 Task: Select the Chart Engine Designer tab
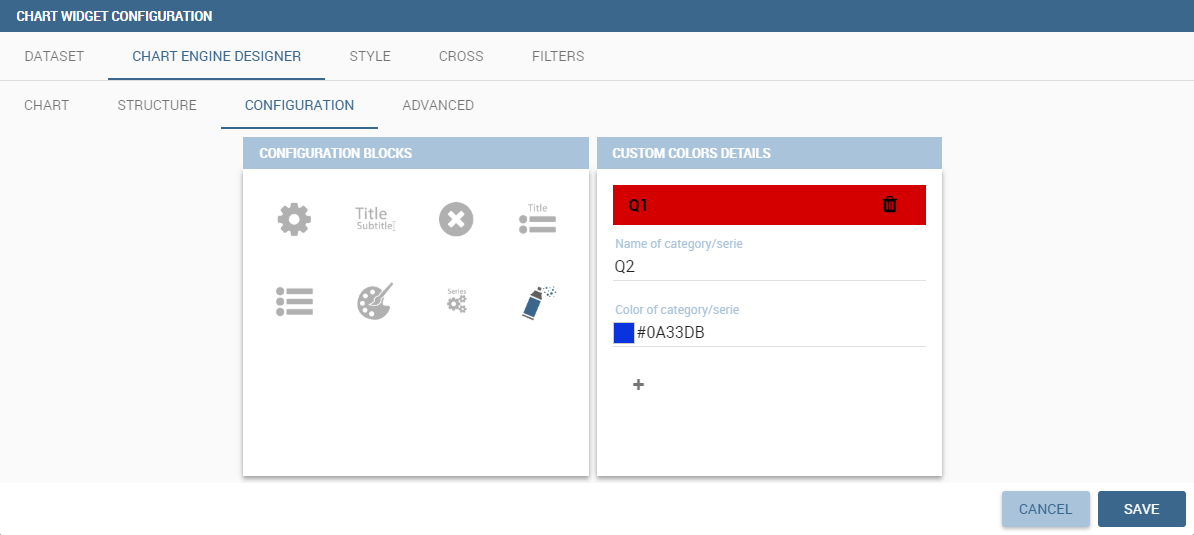click(216, 56)
